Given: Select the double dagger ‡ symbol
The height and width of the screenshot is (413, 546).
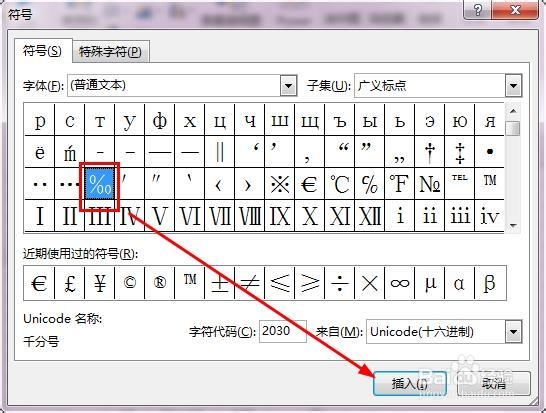Looking at the screenshot, I should 460,152.
